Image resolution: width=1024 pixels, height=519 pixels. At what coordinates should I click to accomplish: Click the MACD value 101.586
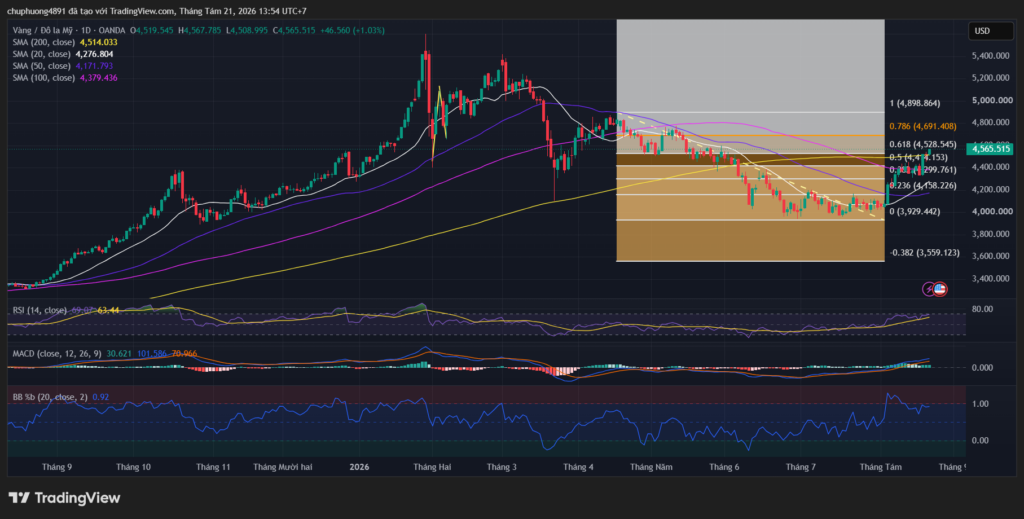coord(152,353)
